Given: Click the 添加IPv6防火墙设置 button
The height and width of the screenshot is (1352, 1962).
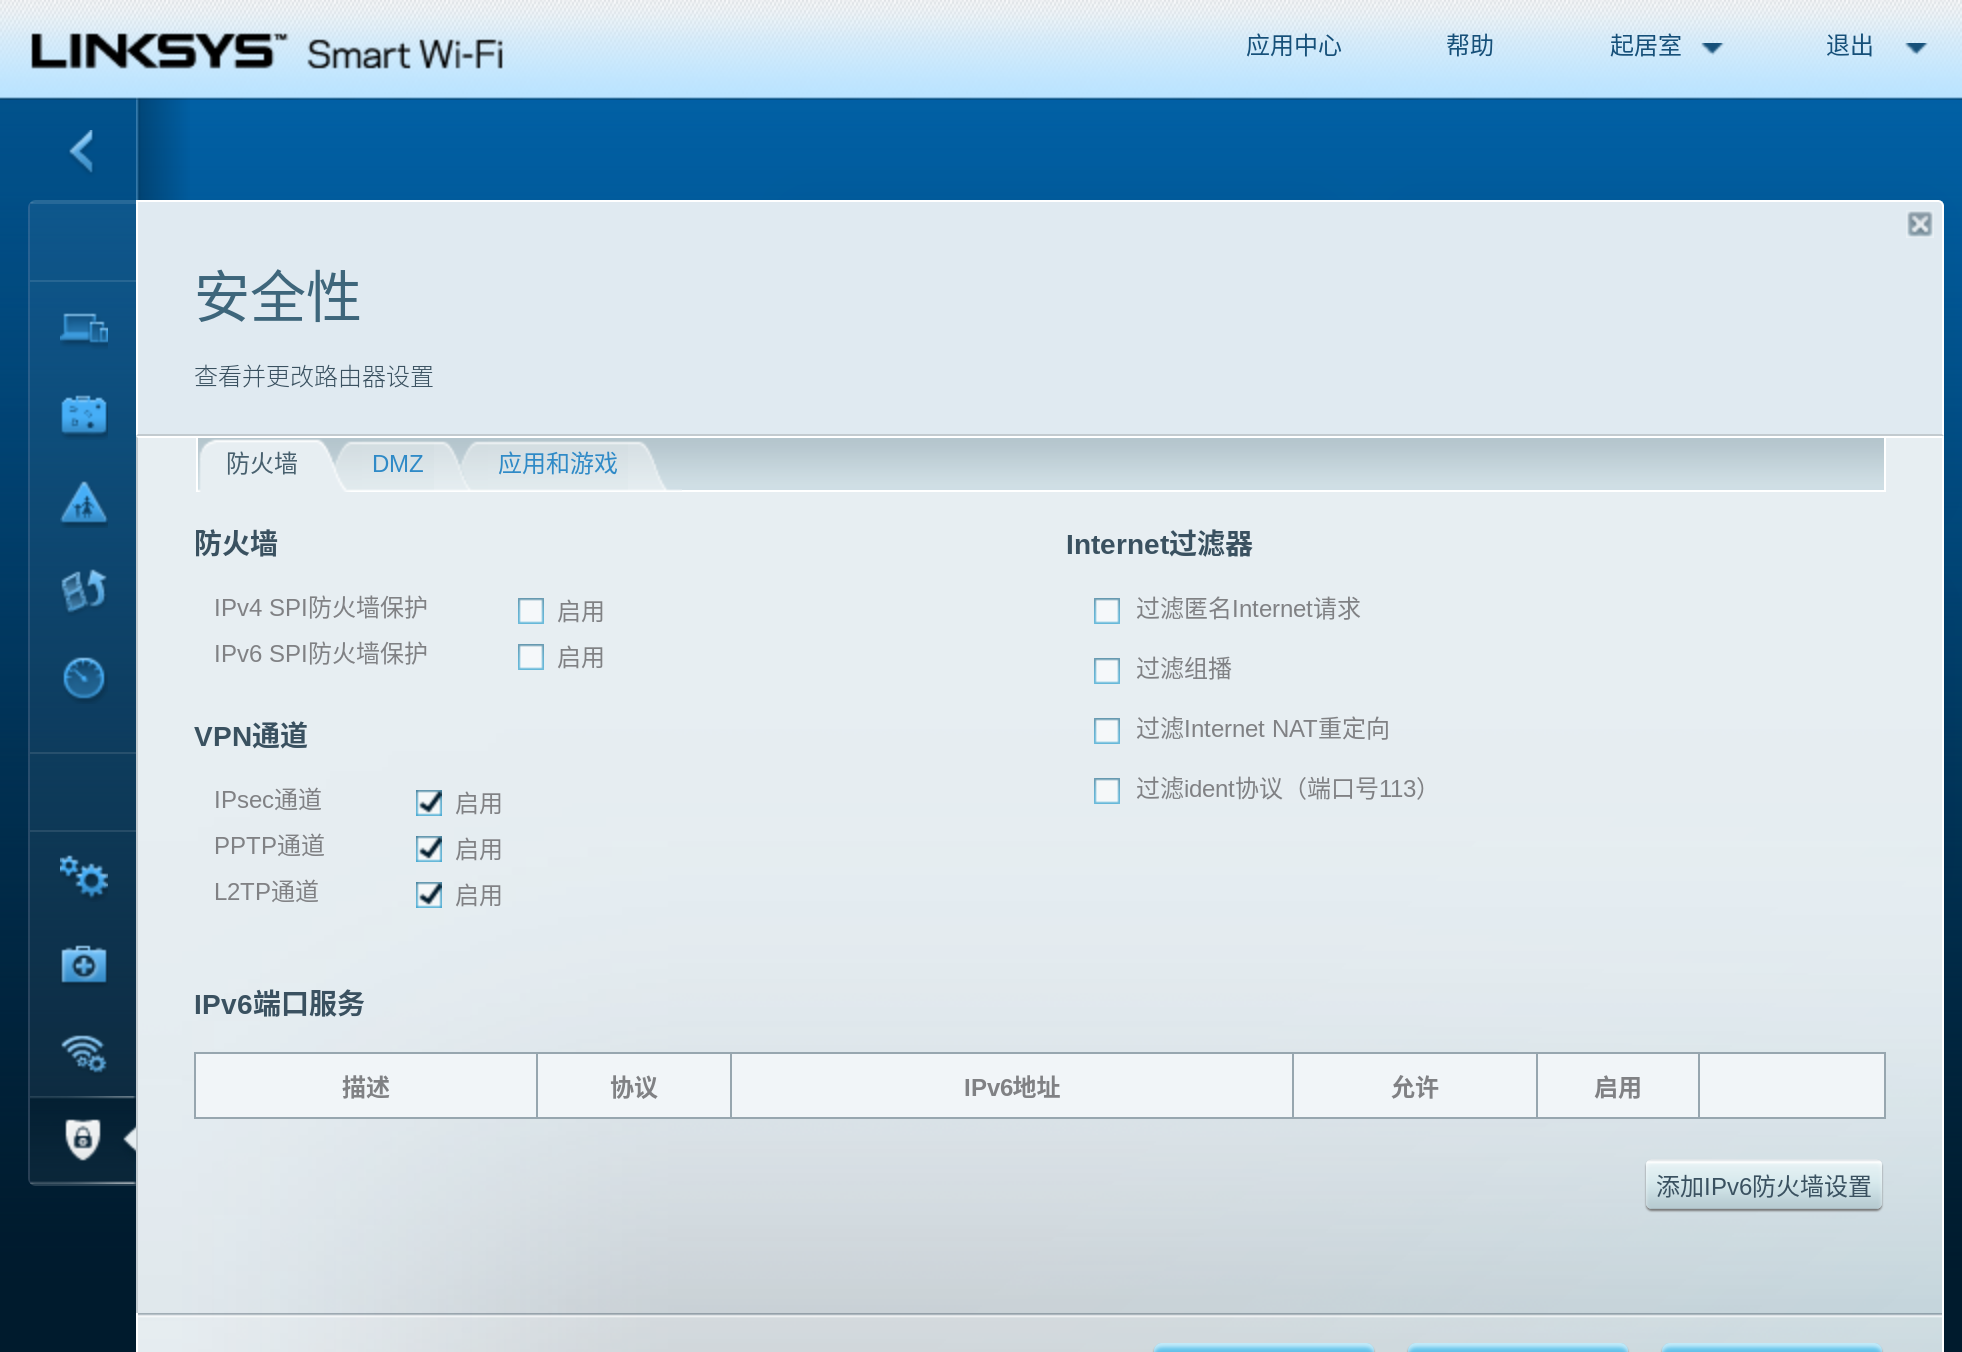Looking at the screenshot, I should pos(1763,1186).
